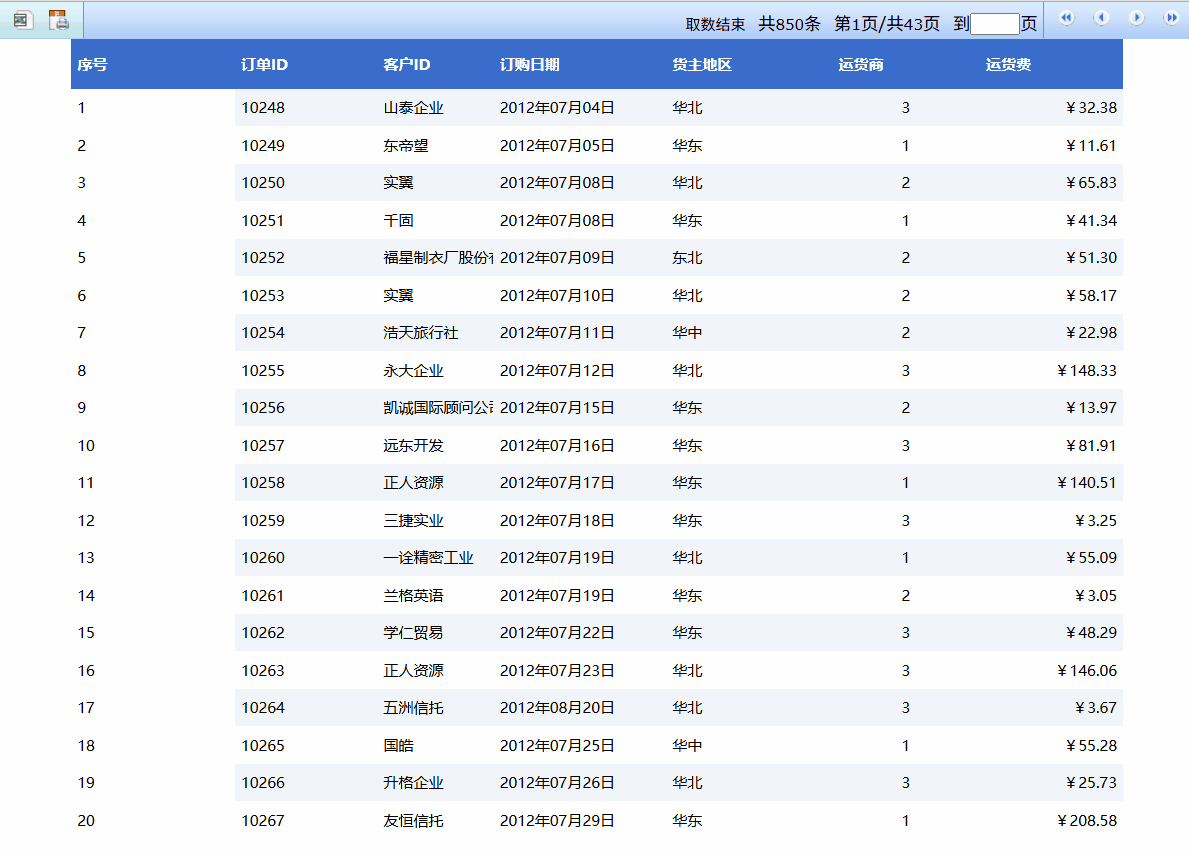This screenshot has width=1189, height=854.
Task: Go to the next page
Action: (x=1136, y=18)
